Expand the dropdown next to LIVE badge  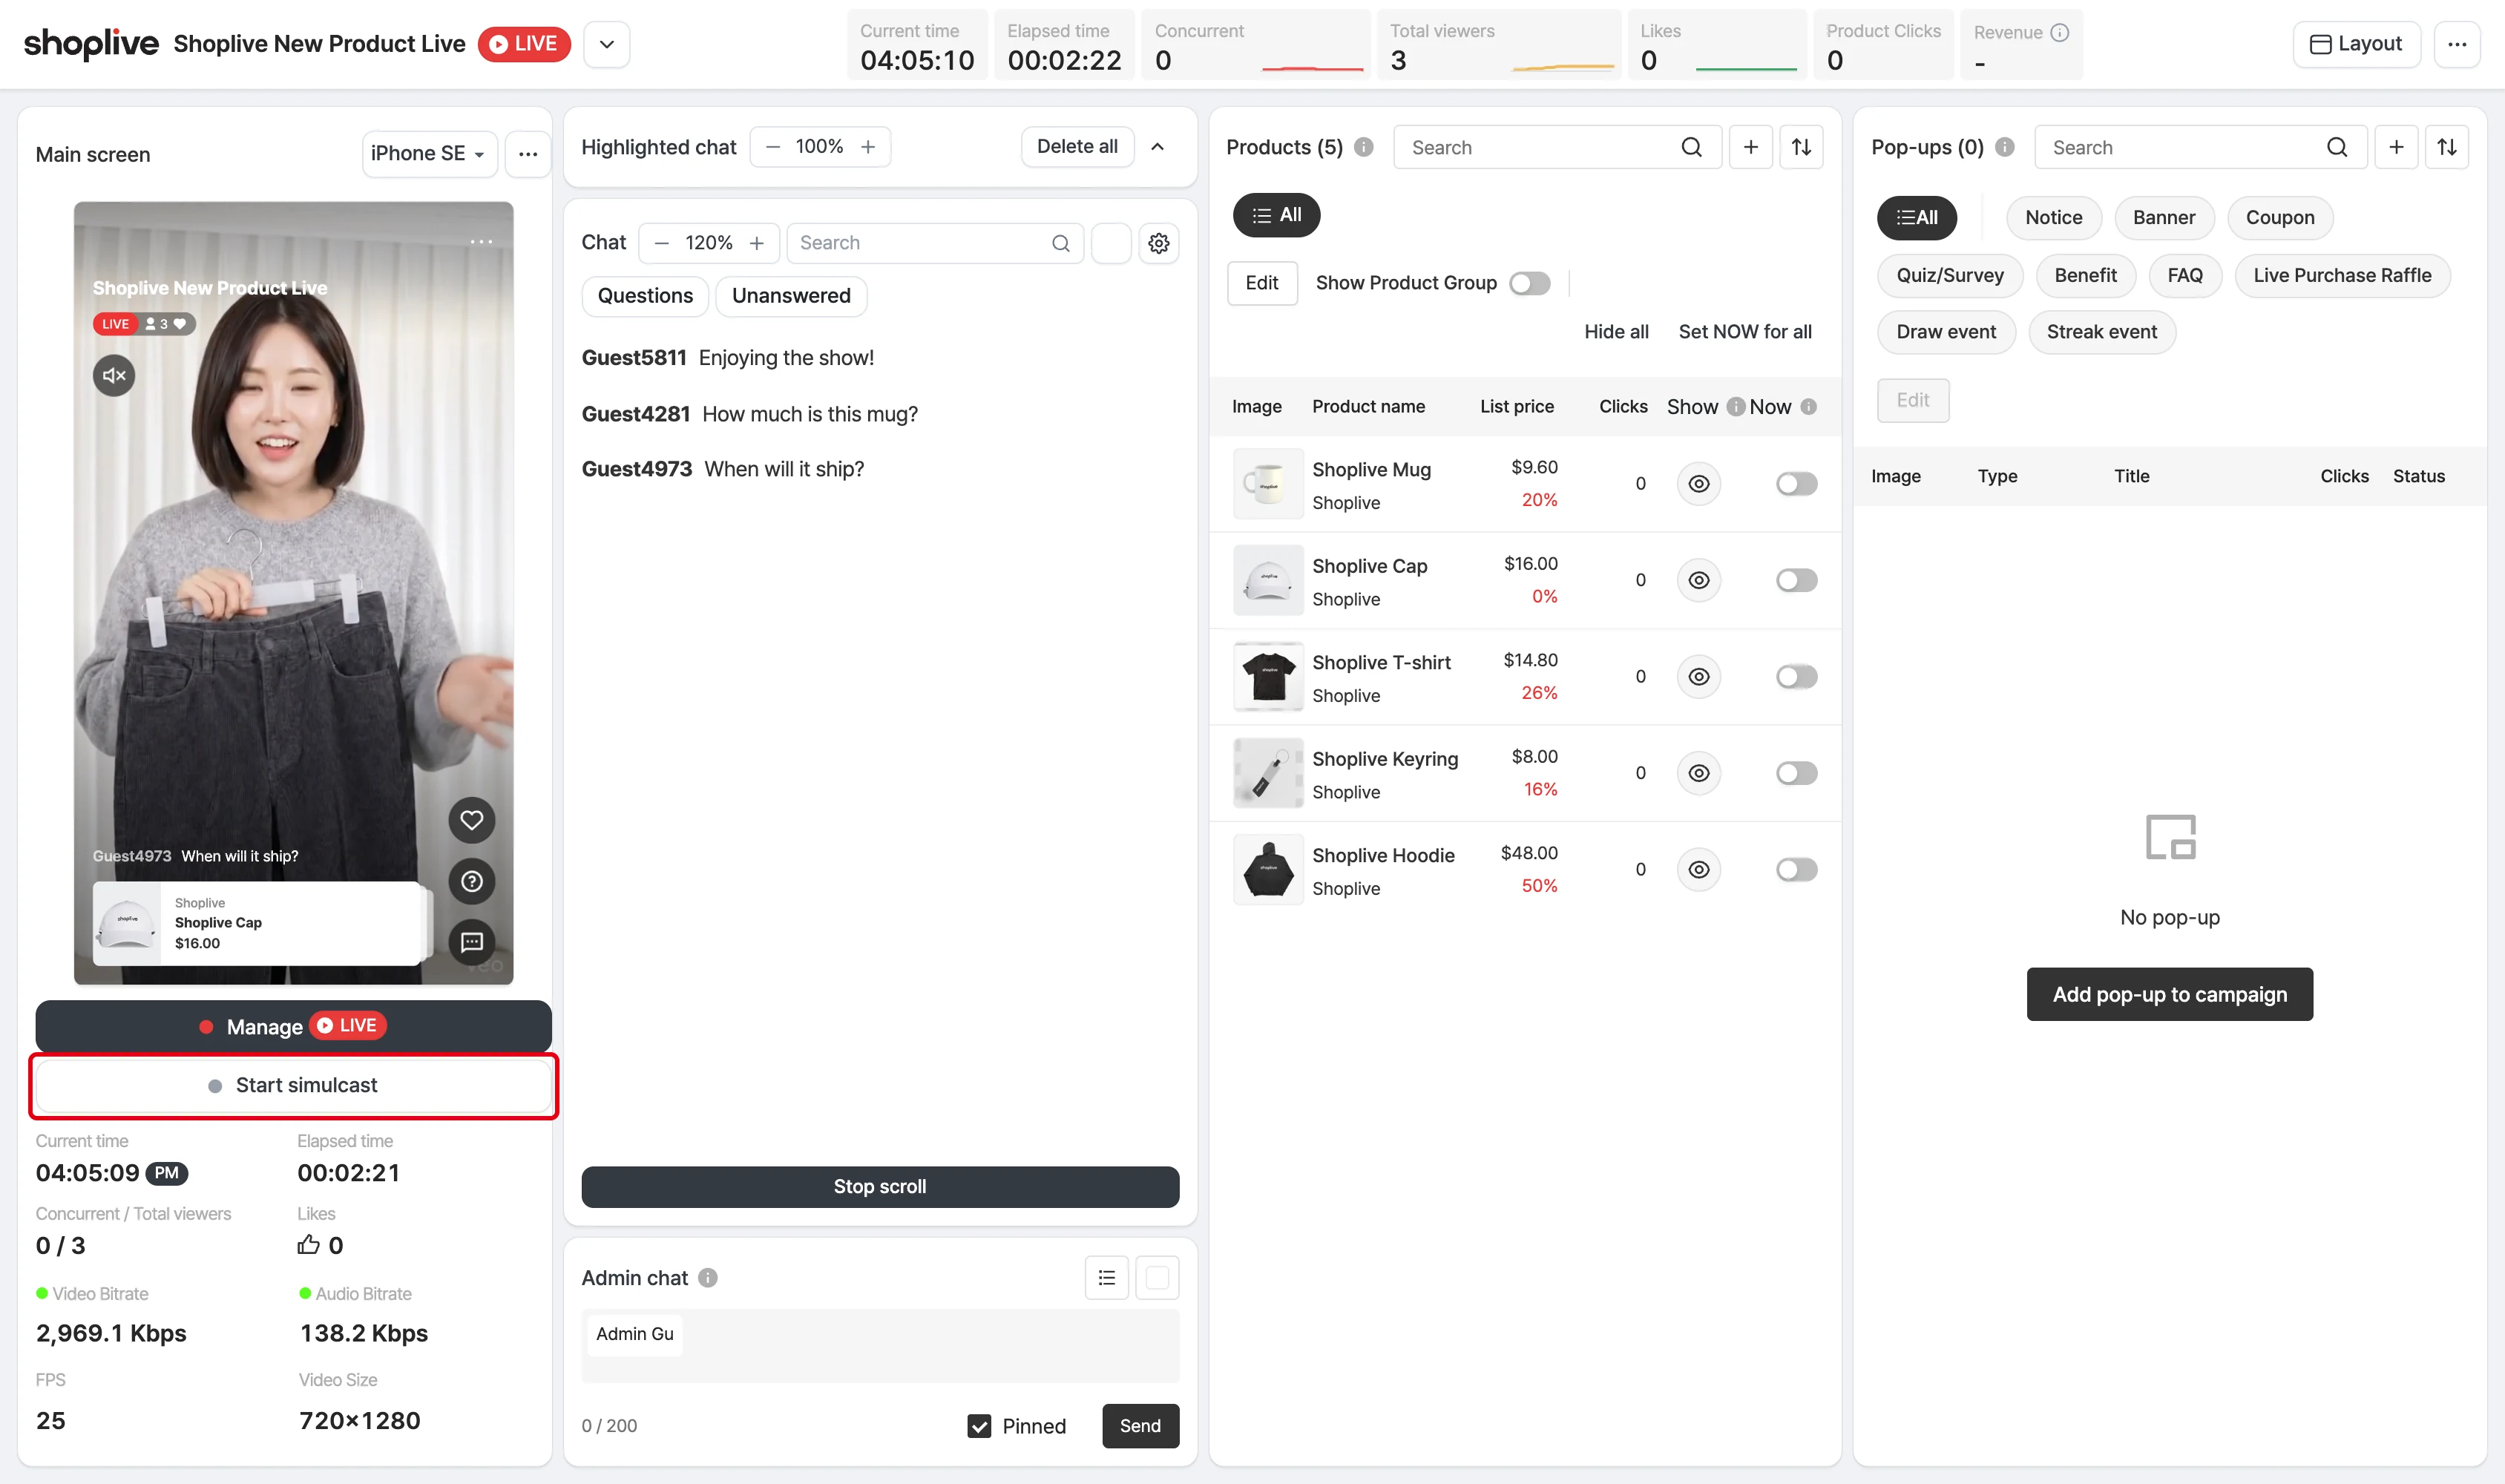coord(607,44)
